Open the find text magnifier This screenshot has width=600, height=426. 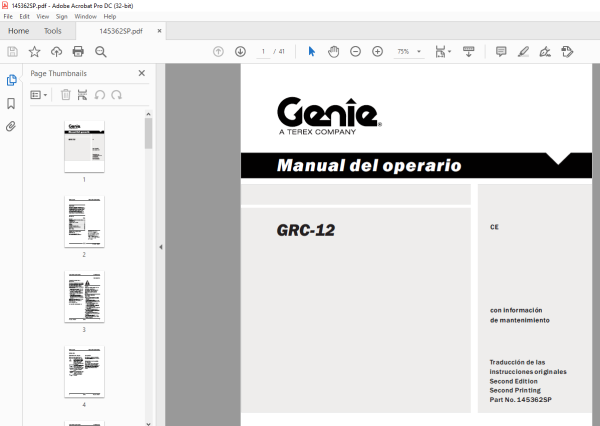(101, 52)
